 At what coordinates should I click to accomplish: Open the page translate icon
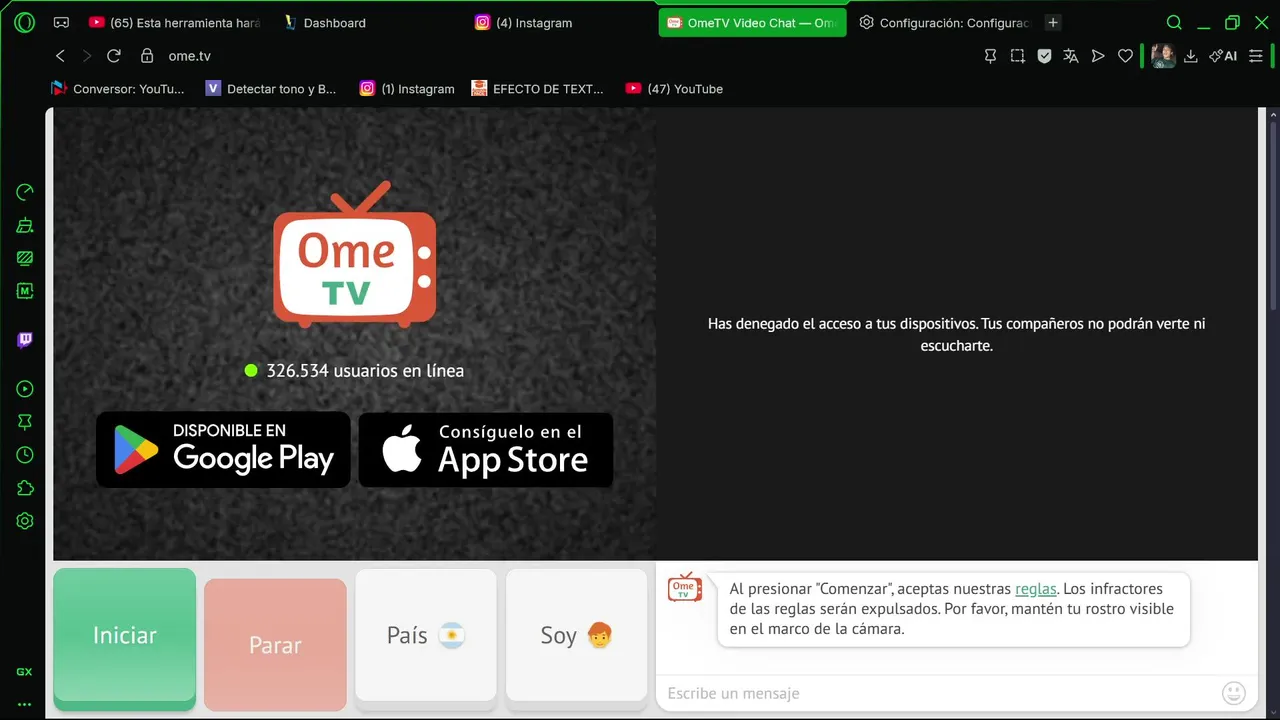(1071, 56)
